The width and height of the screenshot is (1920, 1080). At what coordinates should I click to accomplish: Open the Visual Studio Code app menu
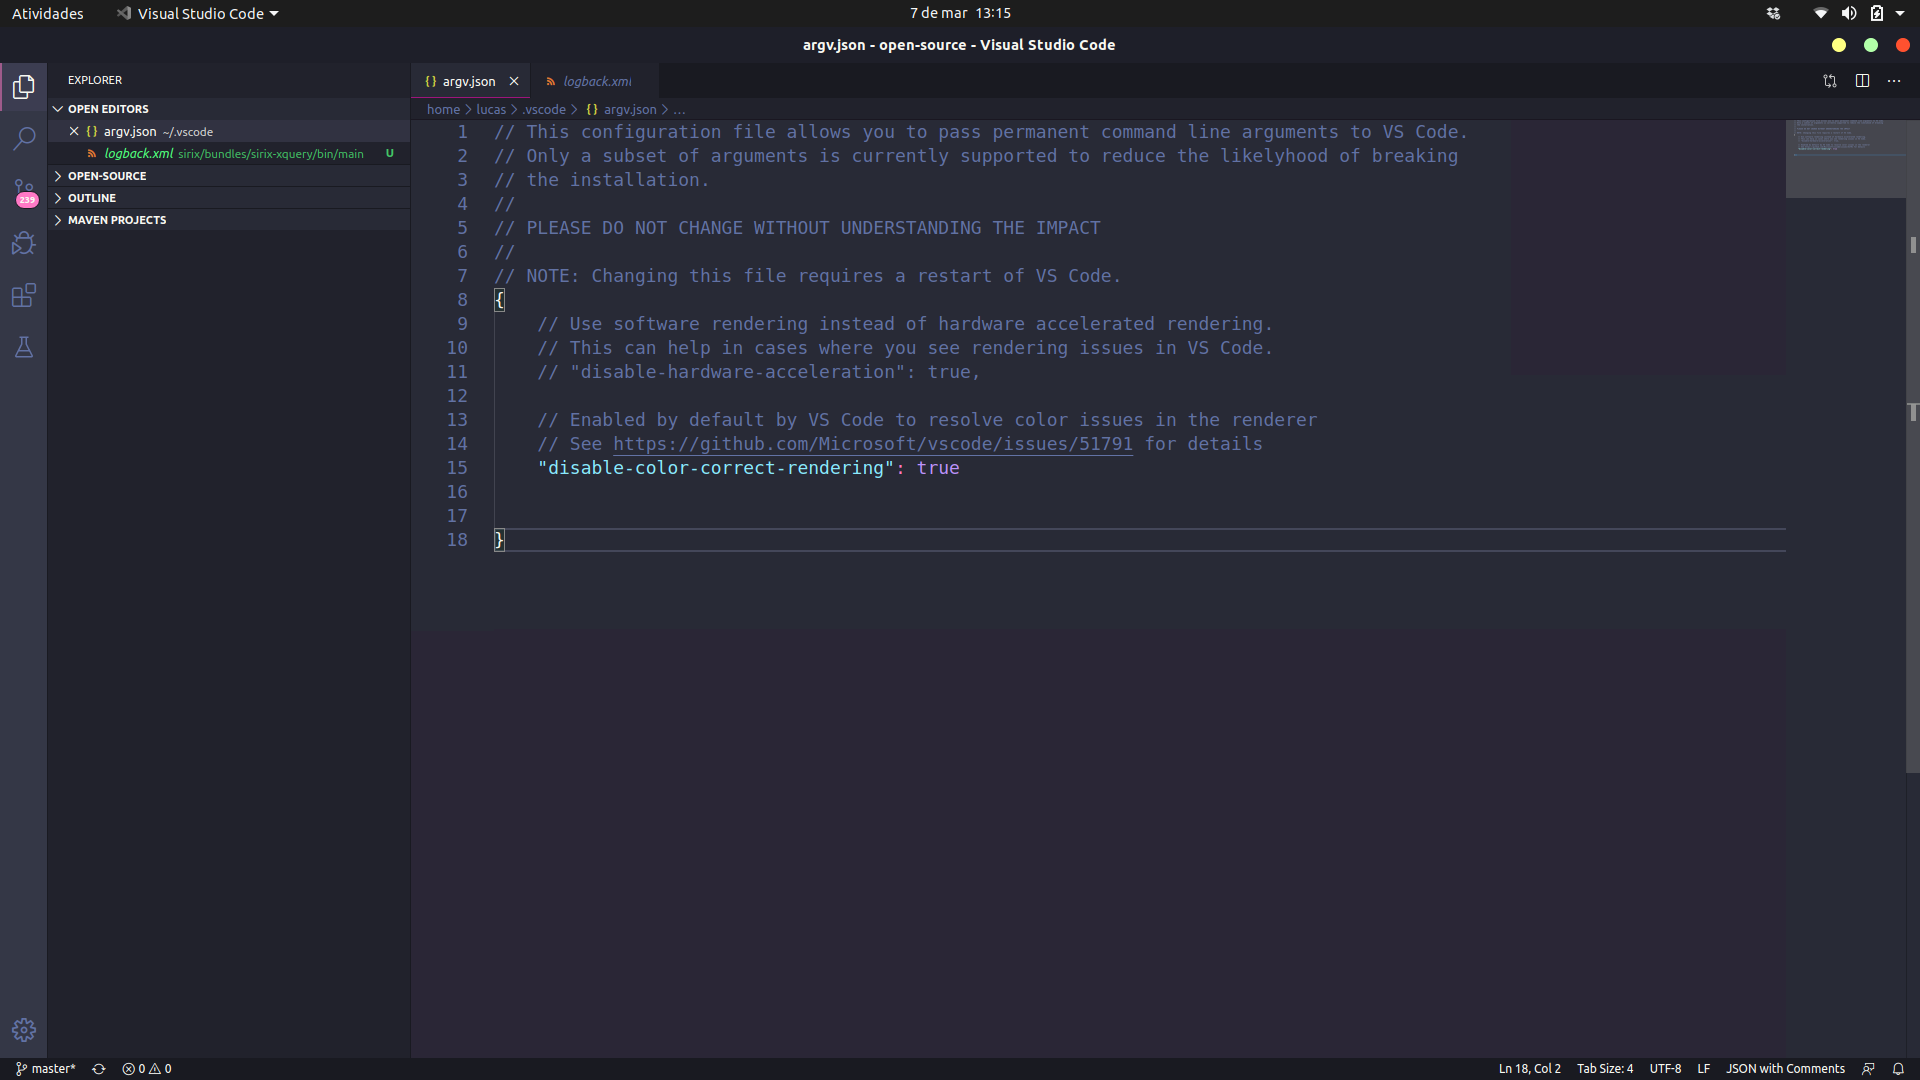click(196, 13)
